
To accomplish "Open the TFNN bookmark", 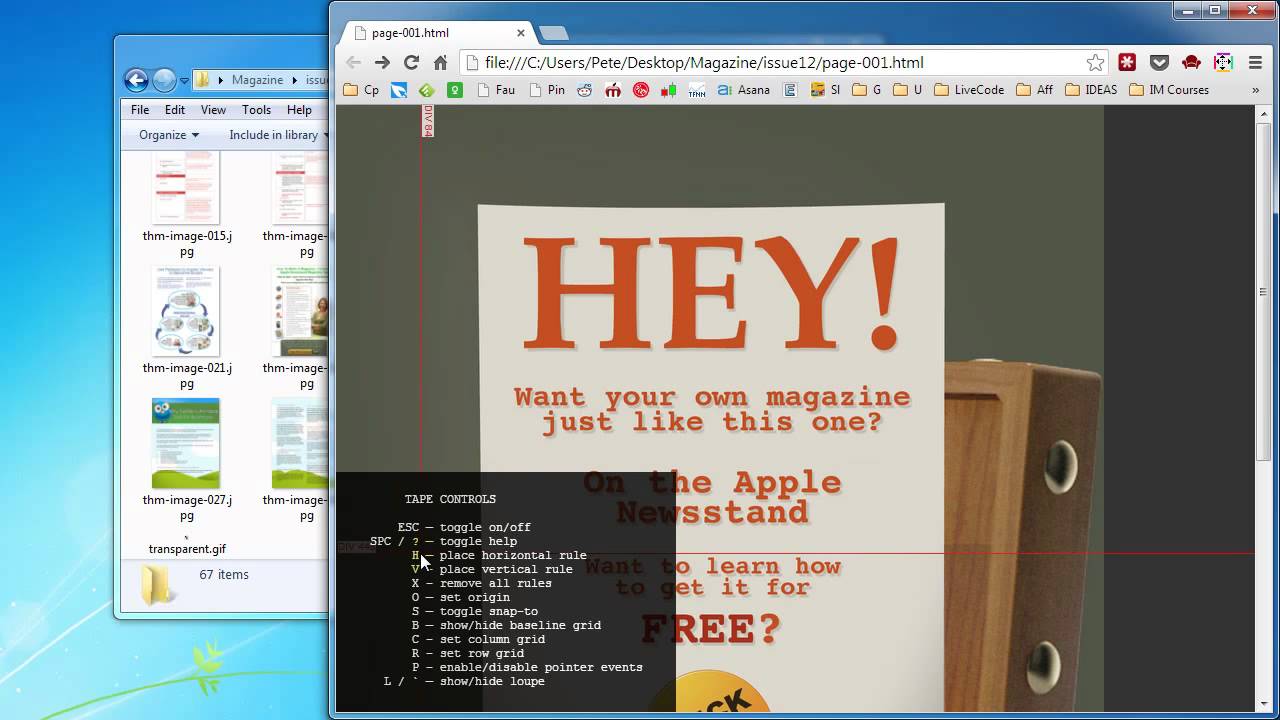I will click(x=697, y=90).
